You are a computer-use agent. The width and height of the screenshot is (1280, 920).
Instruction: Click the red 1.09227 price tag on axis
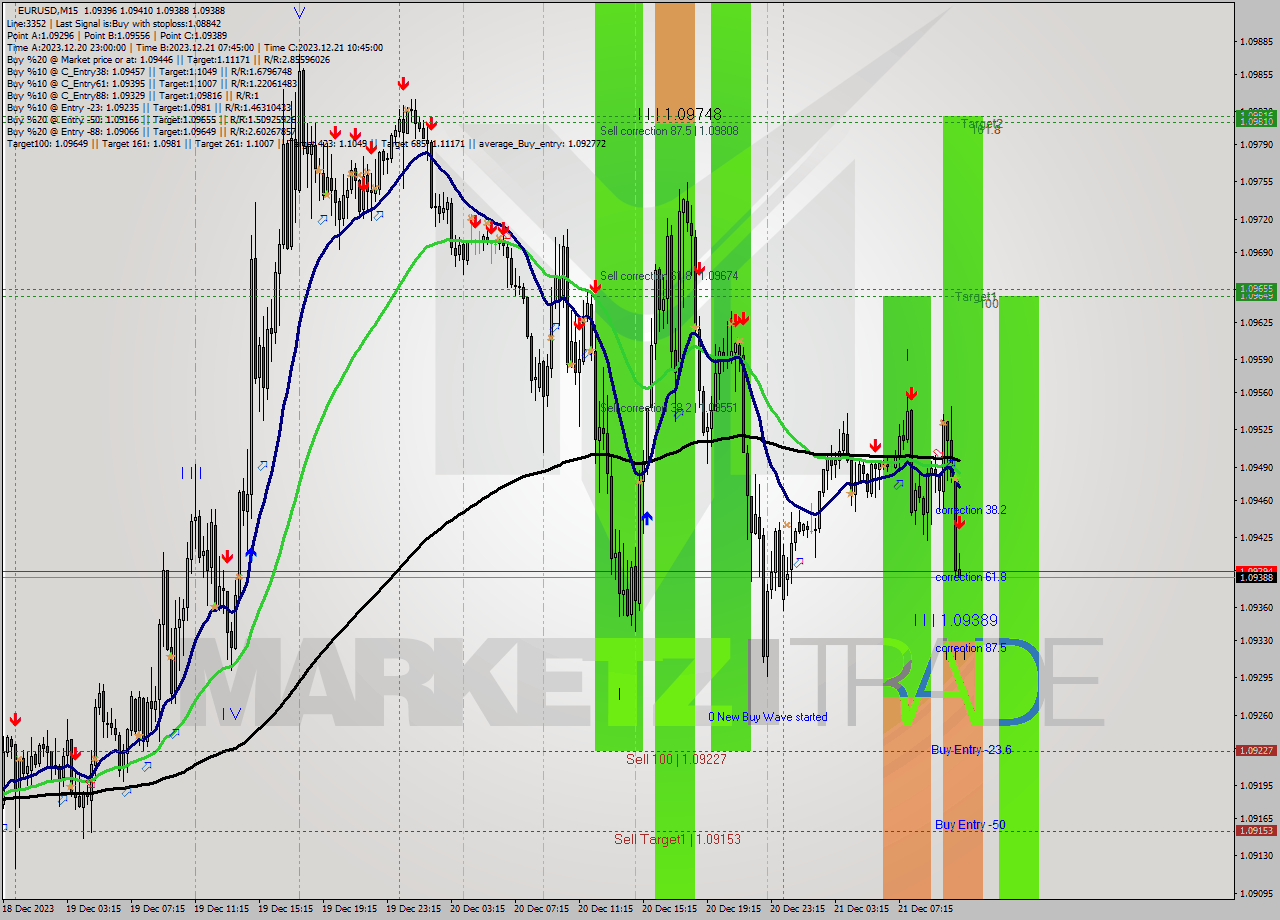[1256, 750]
